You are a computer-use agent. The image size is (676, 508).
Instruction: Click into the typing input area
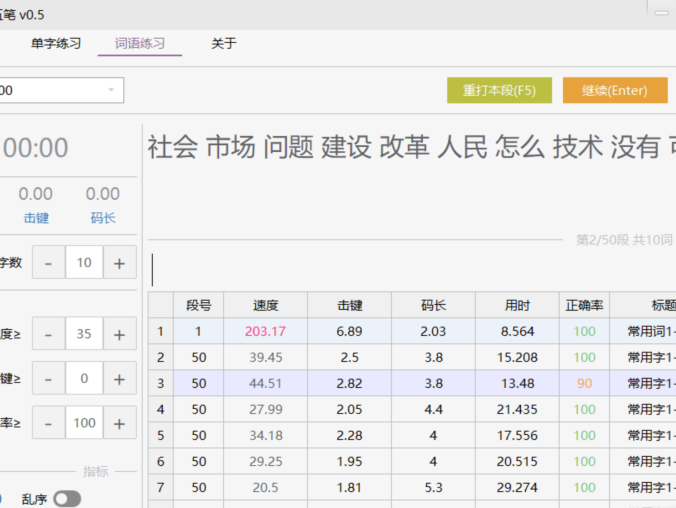[x=410, y=270]
